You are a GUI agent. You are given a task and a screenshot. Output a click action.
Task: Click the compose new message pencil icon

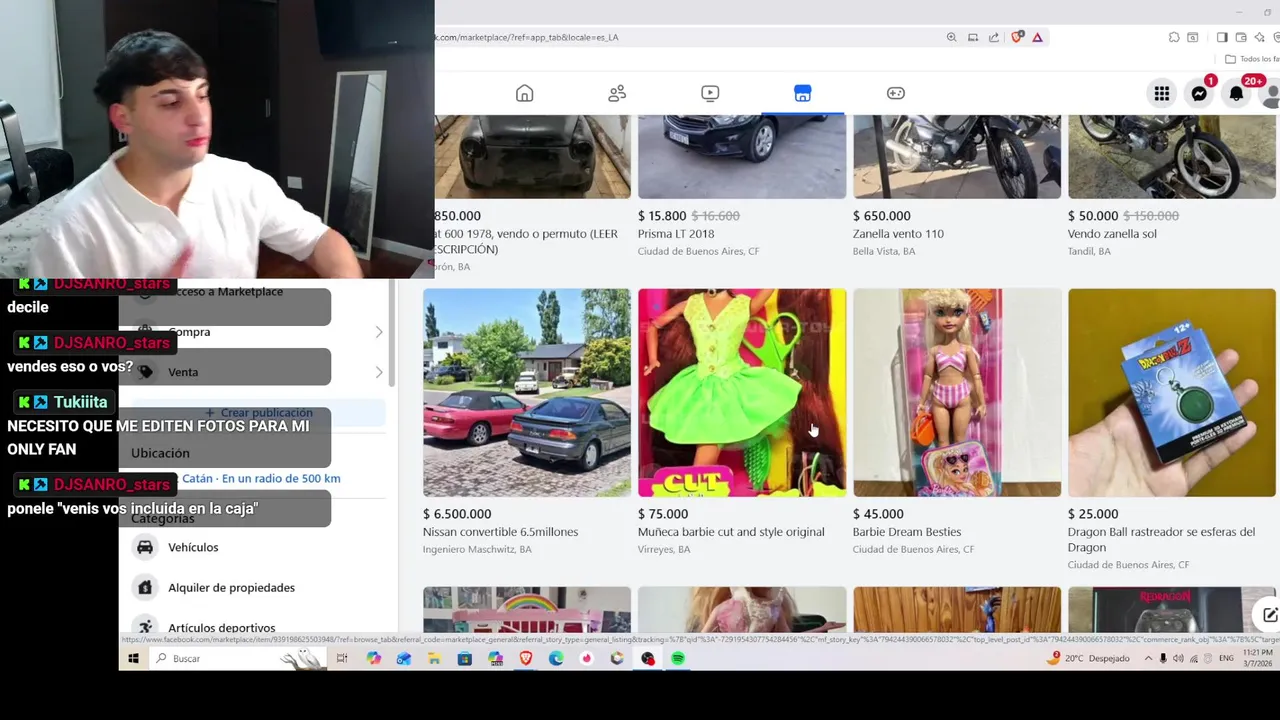pyautogui.click(x=1269, y=615)
